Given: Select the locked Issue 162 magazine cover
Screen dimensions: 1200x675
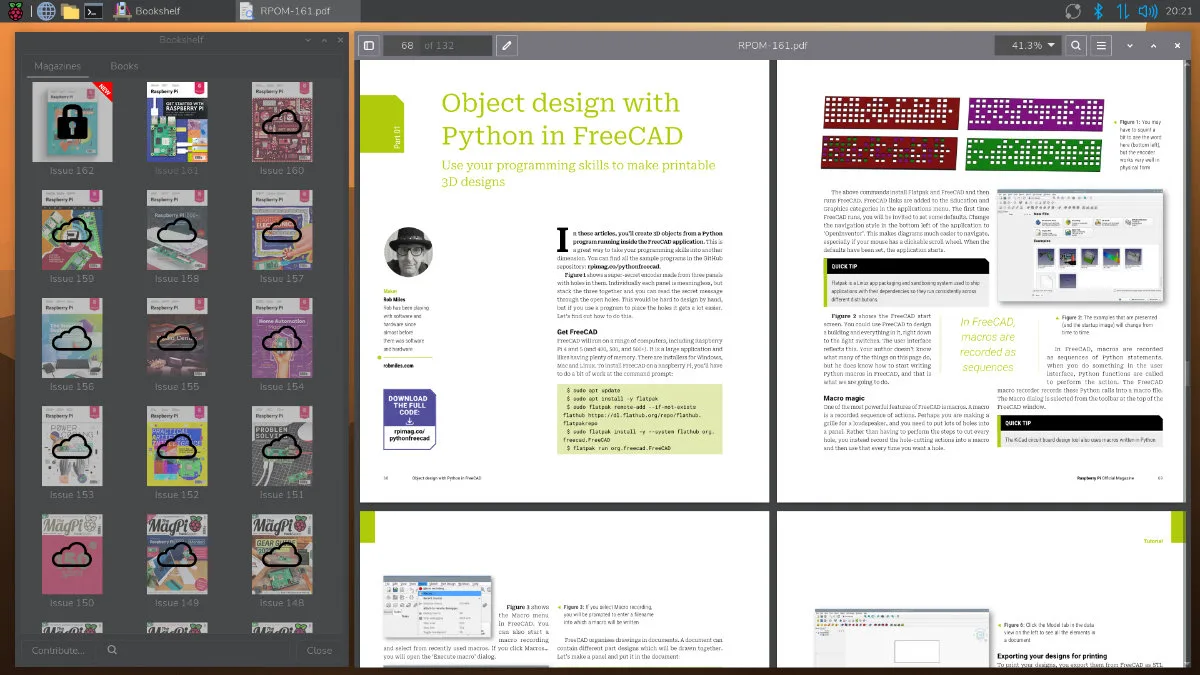Looking at the screenshot, I should (x=72, y=122).
